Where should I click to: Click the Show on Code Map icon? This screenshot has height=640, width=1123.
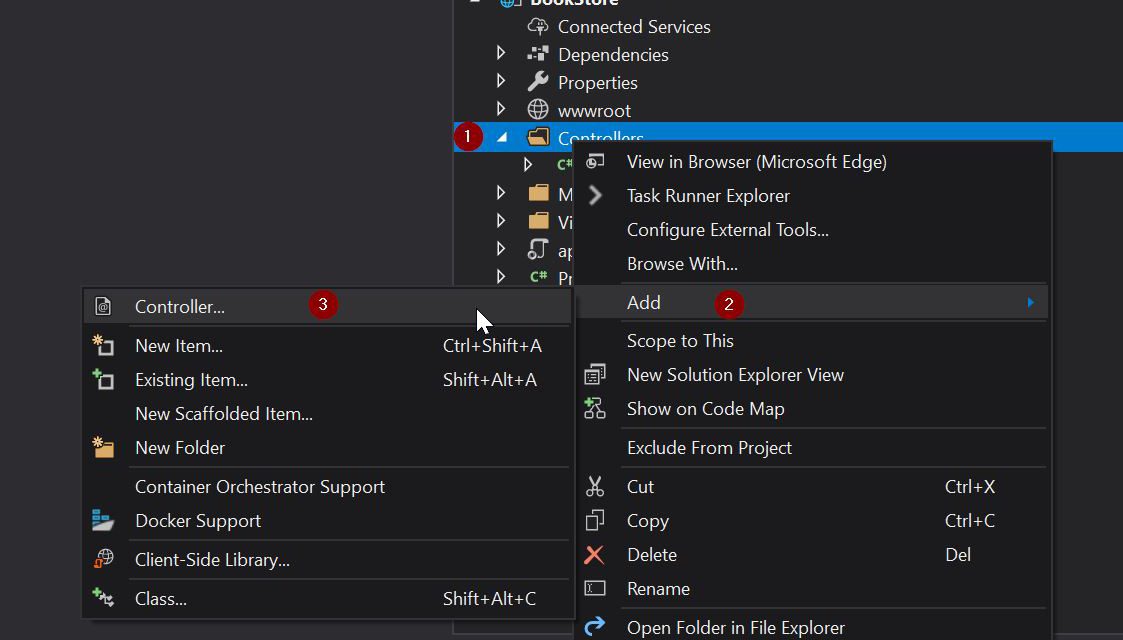point(595,409)
